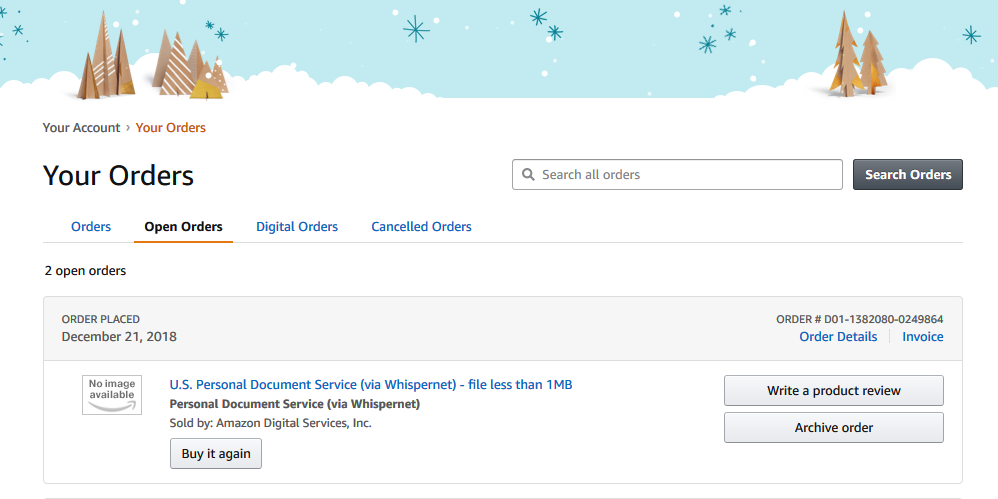
Task: Go to Your Account breadcrumb link
Action: pyautogui.click(x=81, y=128)
